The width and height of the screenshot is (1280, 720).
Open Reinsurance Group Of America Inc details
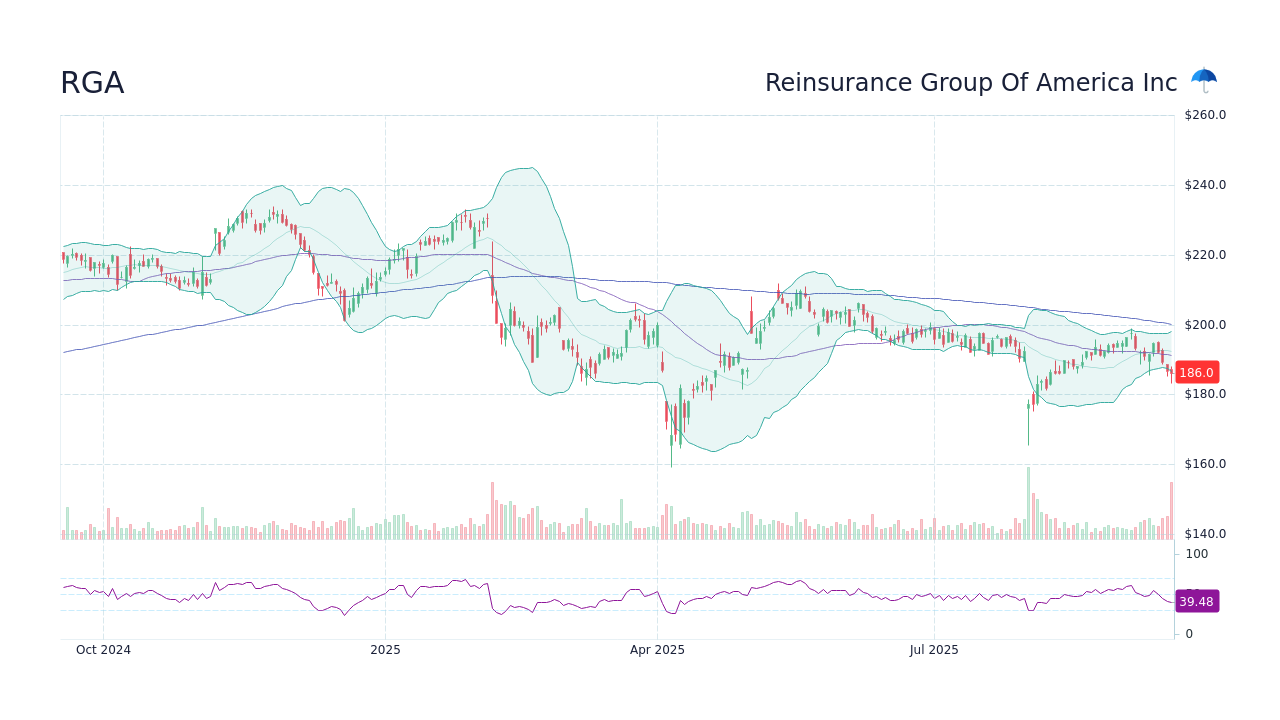970,83
